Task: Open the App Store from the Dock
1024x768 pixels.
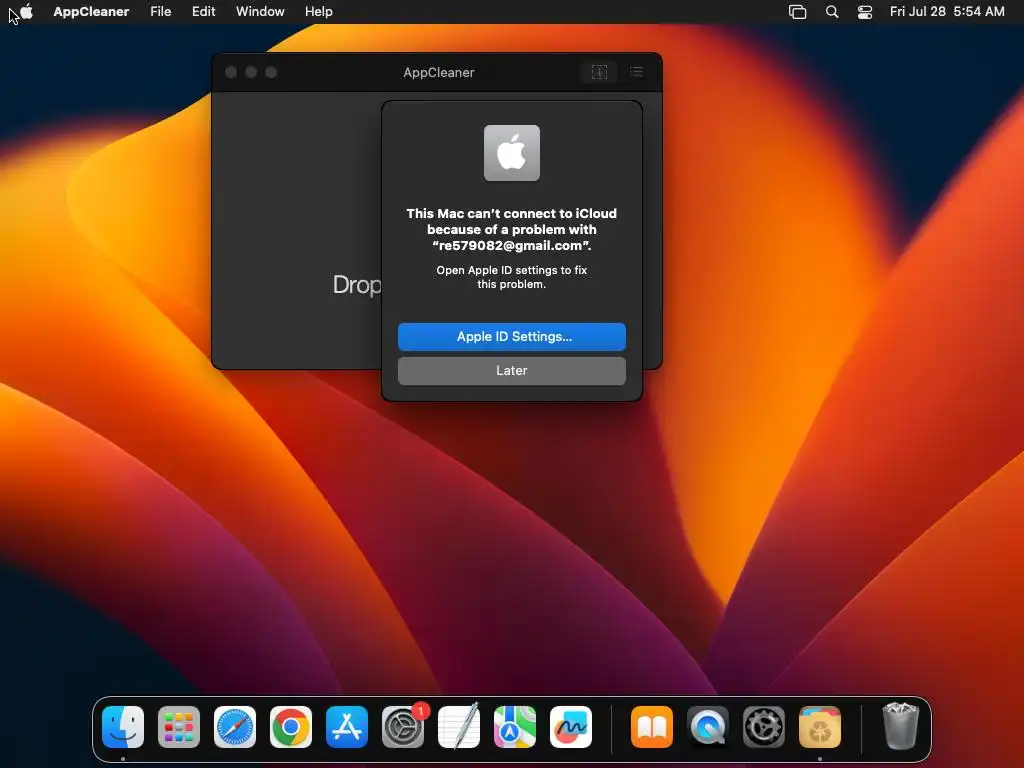Action: click(x=347, y=727)
